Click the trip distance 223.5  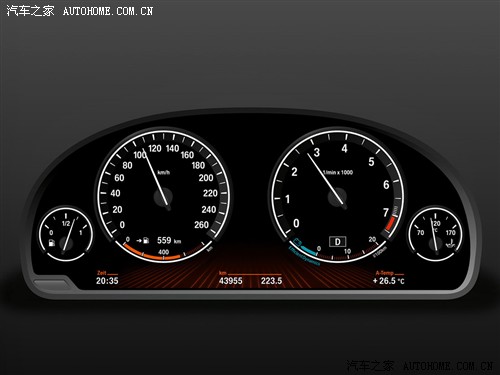271,281
